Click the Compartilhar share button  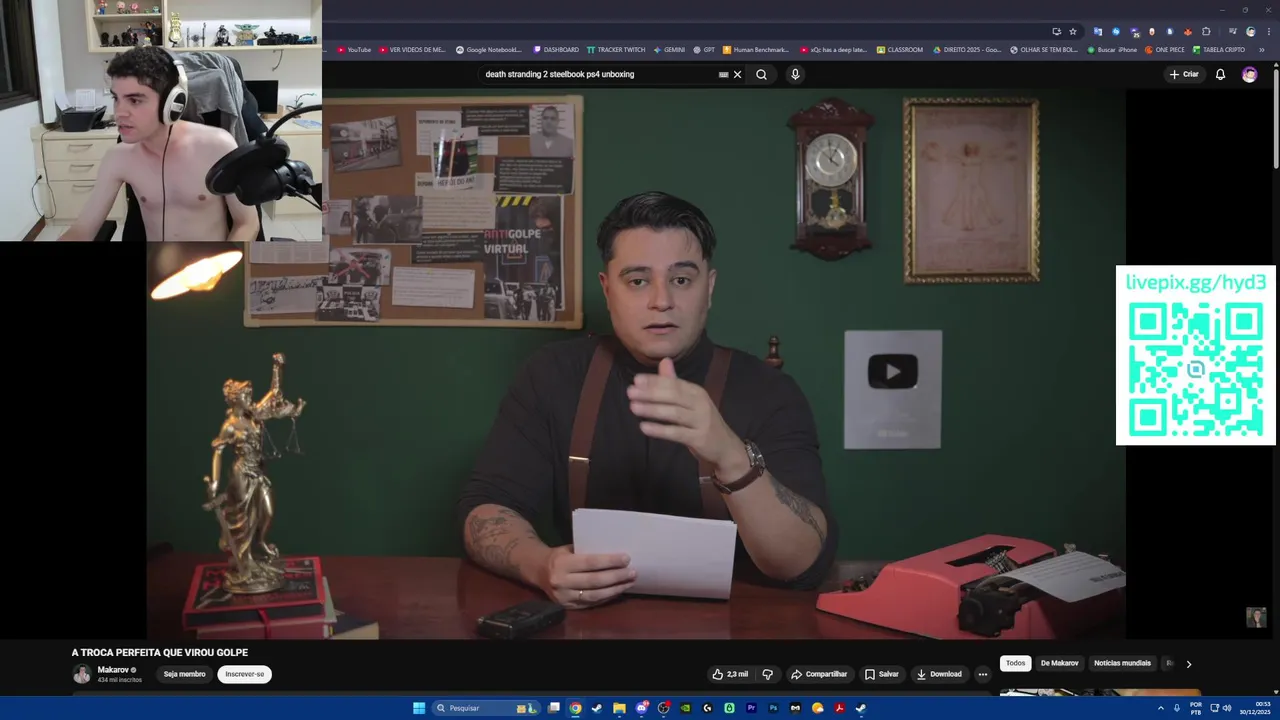pyautogui.click(x=818, y=674)
